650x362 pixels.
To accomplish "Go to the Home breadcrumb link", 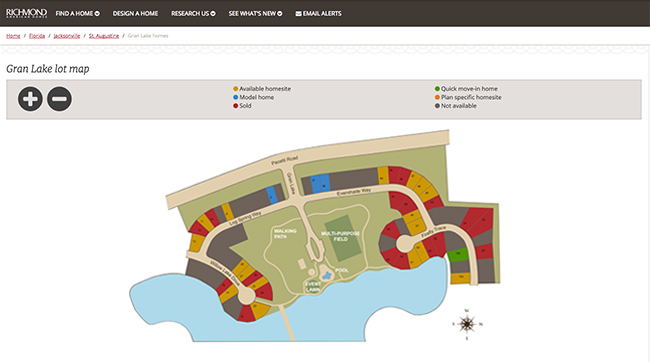I will point(13,36).
